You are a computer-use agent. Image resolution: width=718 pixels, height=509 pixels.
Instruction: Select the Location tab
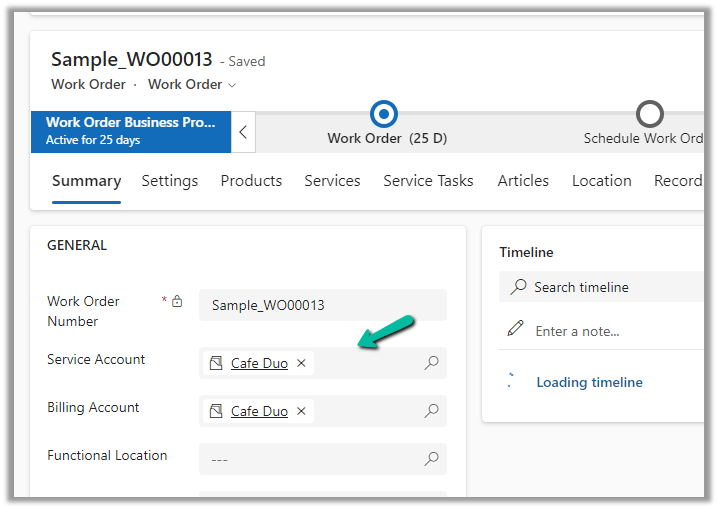[x=601, y=181]
